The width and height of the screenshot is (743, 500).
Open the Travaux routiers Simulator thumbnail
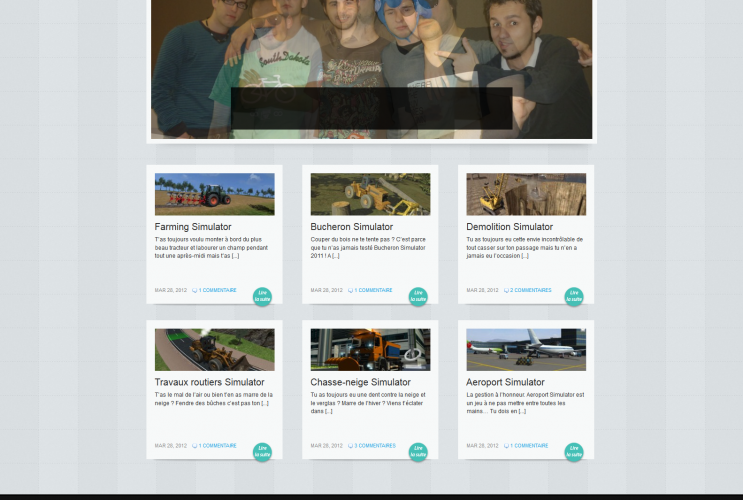214,350
